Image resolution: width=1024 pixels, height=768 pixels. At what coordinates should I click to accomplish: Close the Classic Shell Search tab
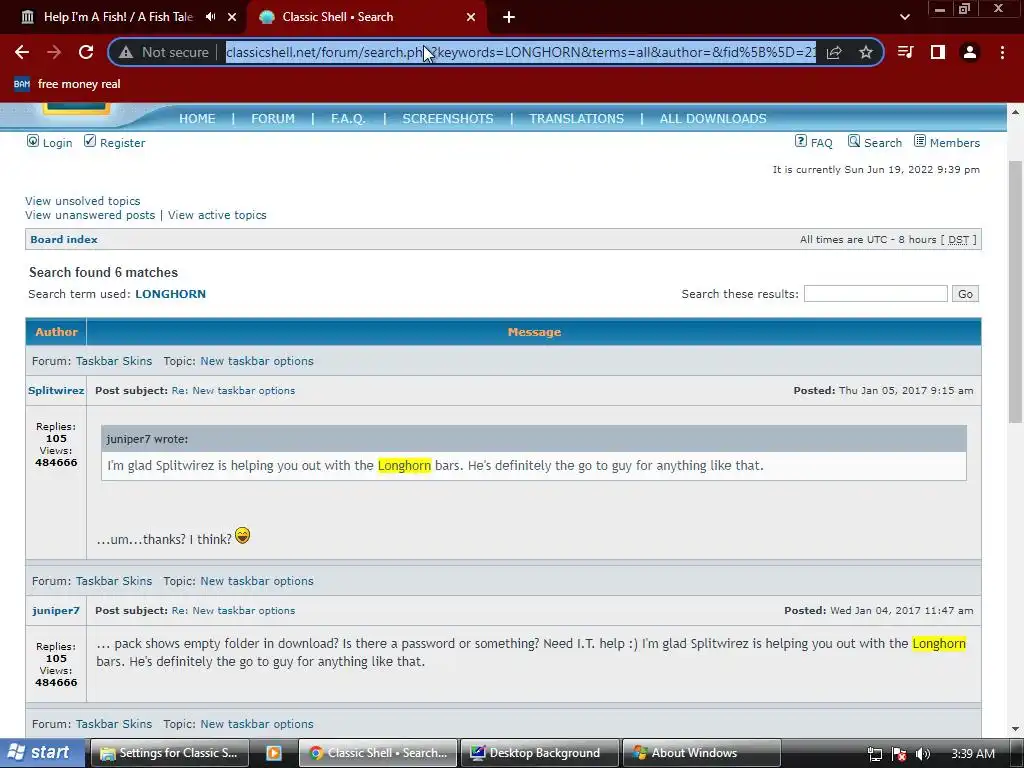(471, 17)
